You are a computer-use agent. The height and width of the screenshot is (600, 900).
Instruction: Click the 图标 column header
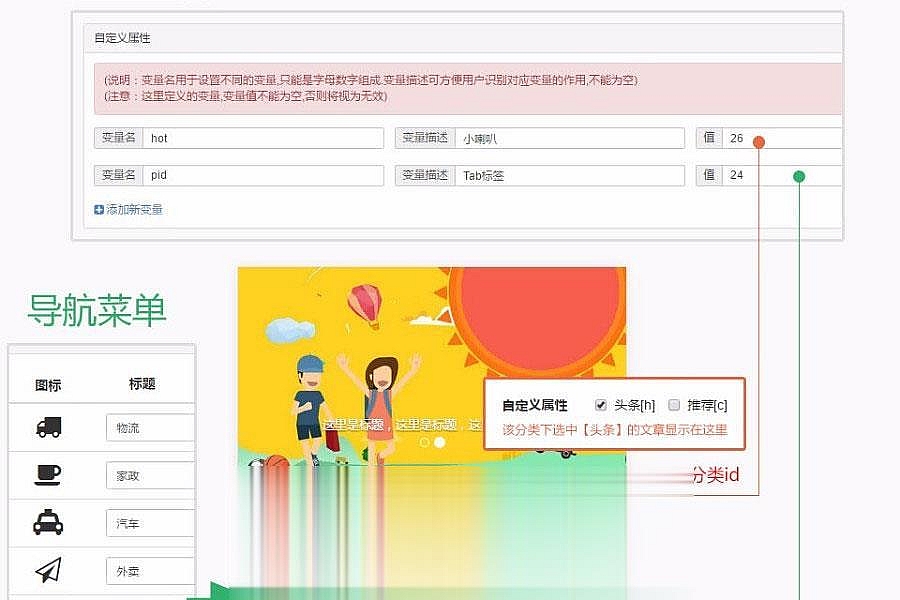(x=48, y=385)
